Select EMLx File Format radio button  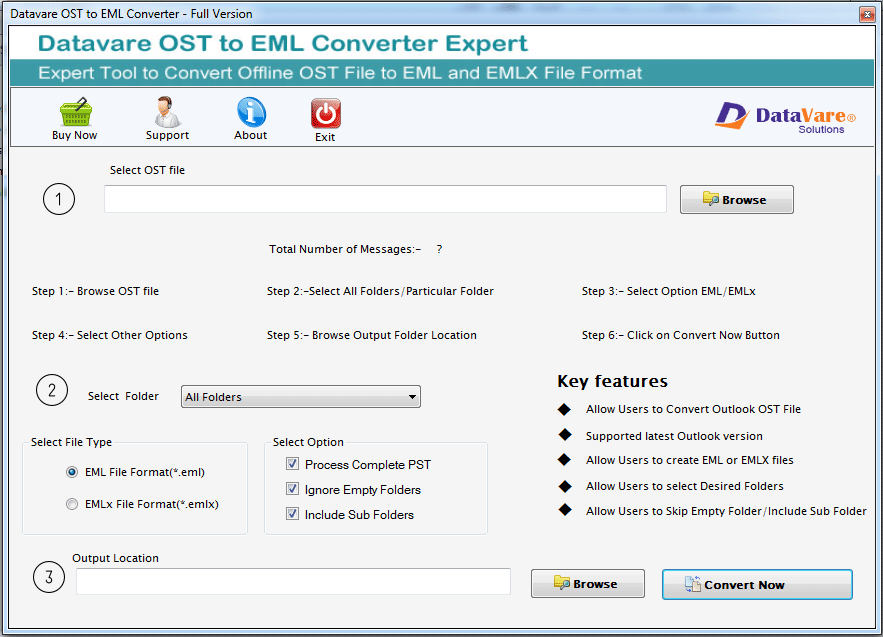pyautogui.click(x=71, y=503)
